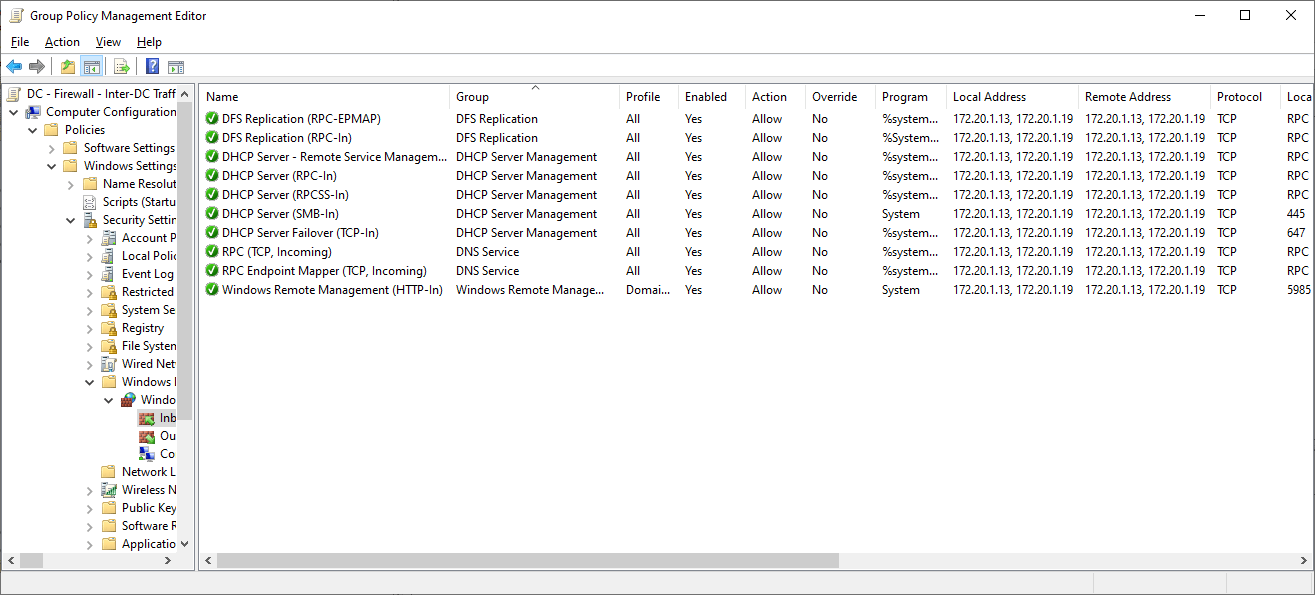
Task: Click the Export List toolbar icon
Action: 120,66
